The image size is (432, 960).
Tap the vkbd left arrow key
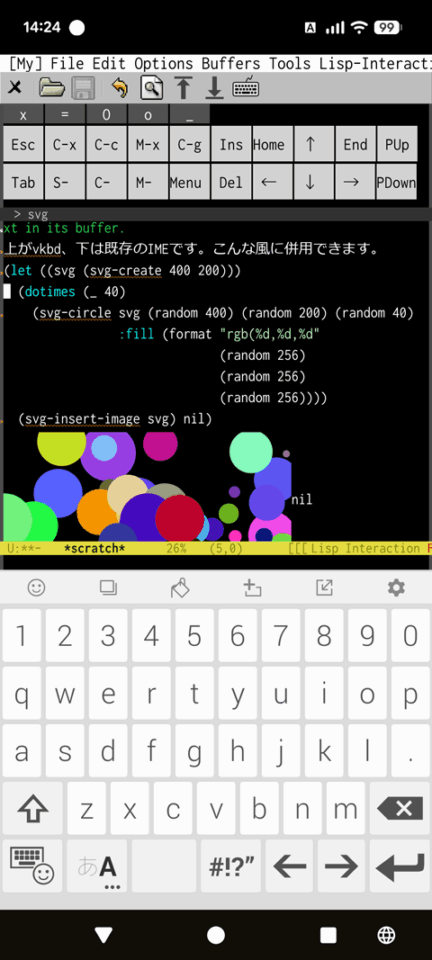click(x=272, y=182)
